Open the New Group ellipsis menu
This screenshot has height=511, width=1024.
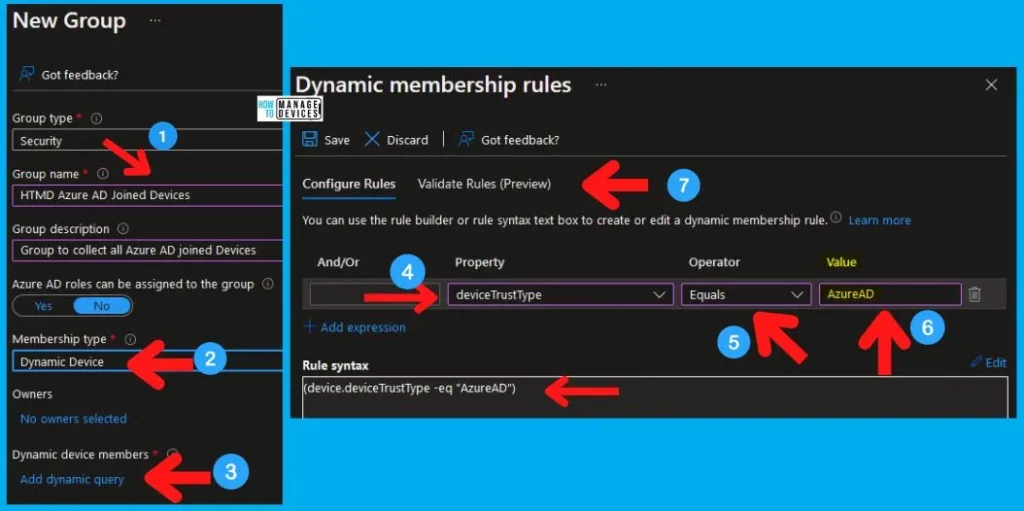(155, 21)
